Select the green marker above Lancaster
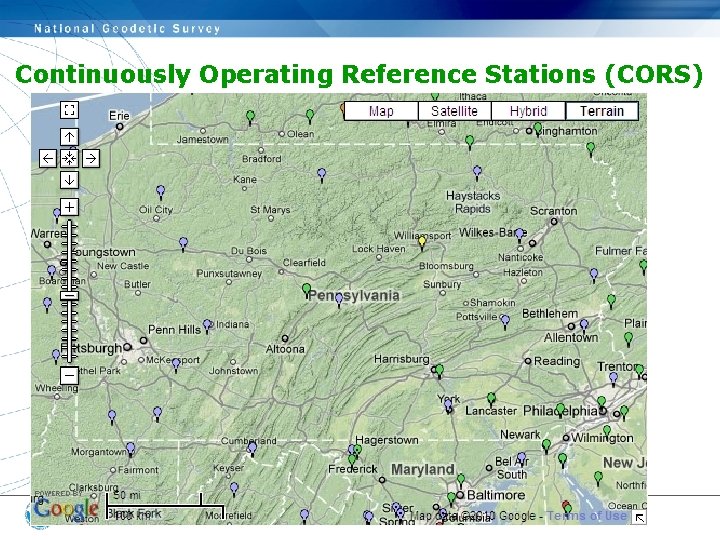 (x=491, y=399)
